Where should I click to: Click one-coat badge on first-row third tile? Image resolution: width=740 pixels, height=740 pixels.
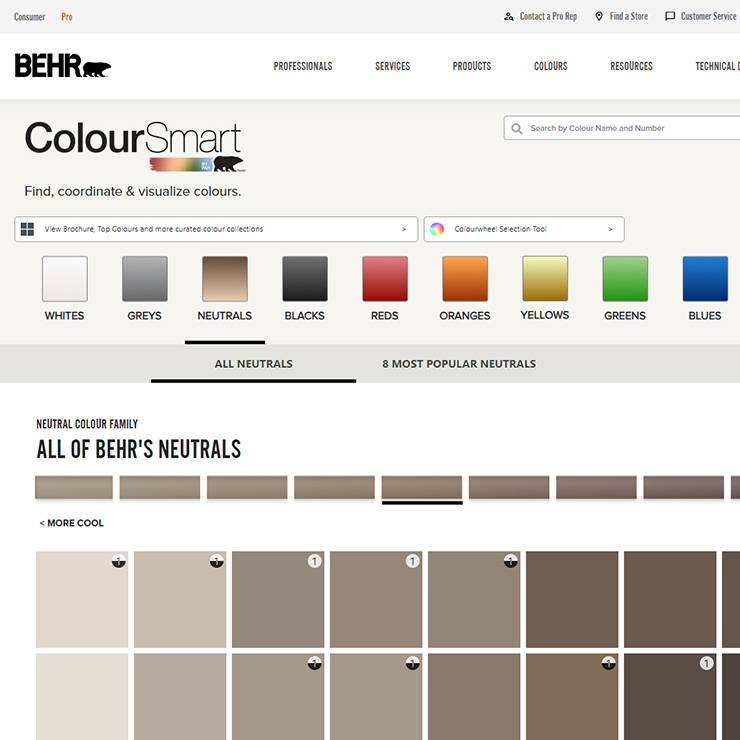coord(315,561)
